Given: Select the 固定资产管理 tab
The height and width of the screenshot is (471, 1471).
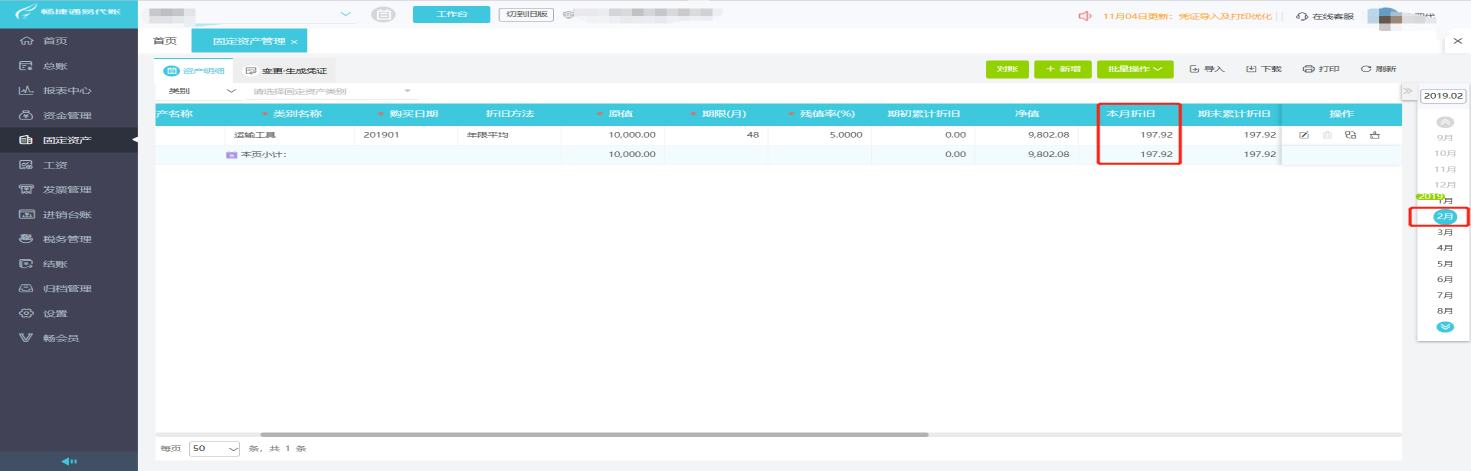Looking at the screenshot, I should (250, 41).
